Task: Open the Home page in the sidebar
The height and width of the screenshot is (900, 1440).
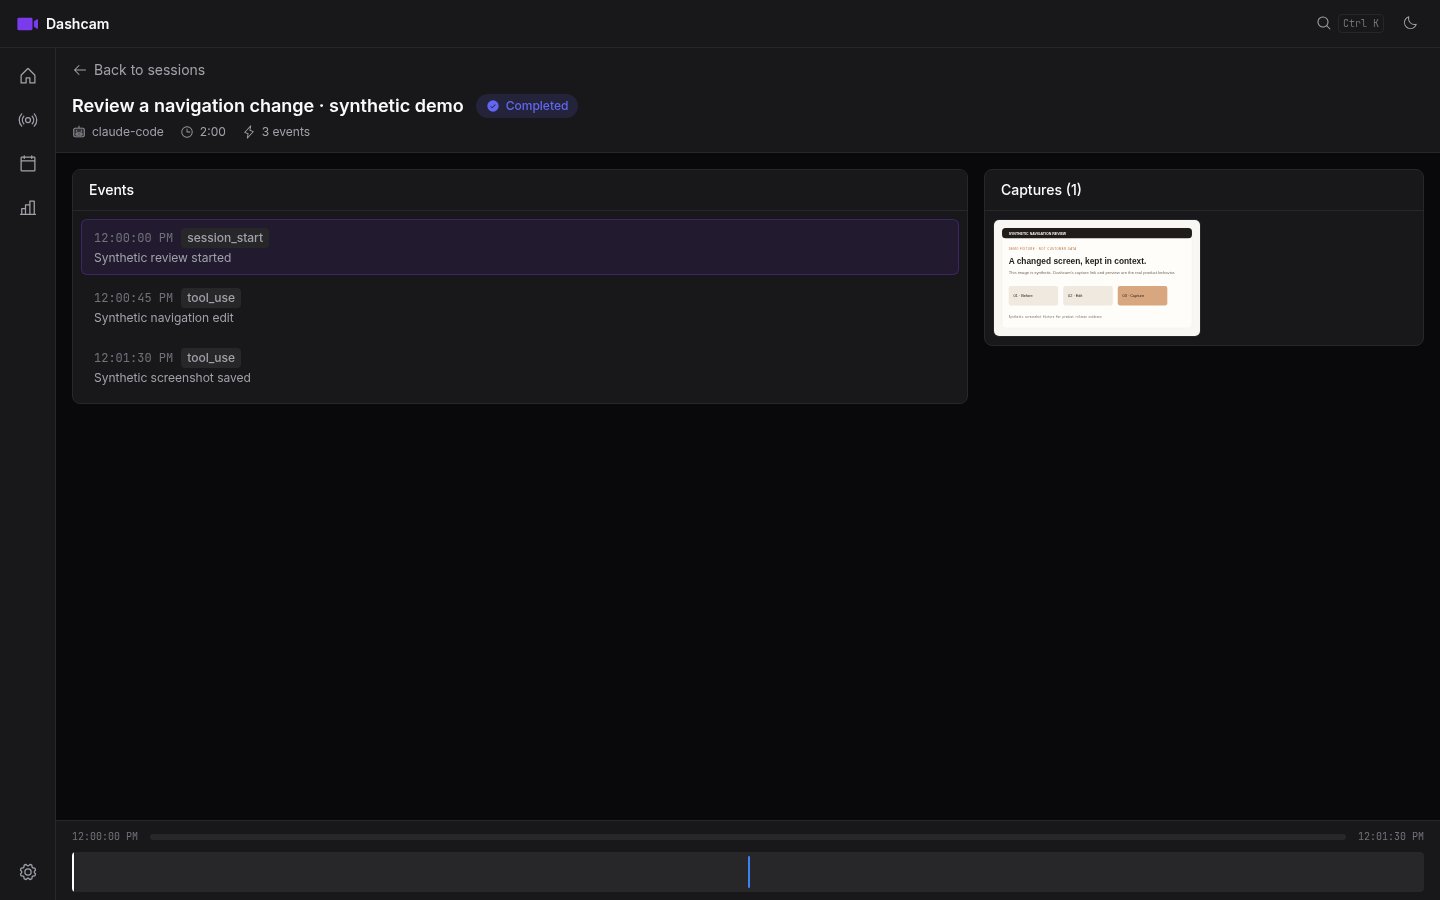Action: (x=28, y=76)
